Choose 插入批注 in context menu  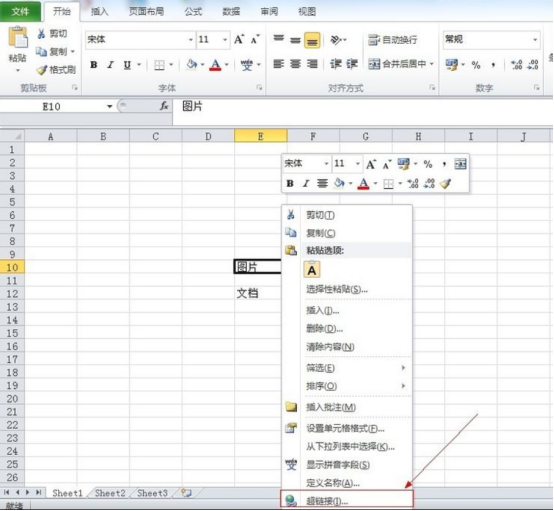point(347,407)
